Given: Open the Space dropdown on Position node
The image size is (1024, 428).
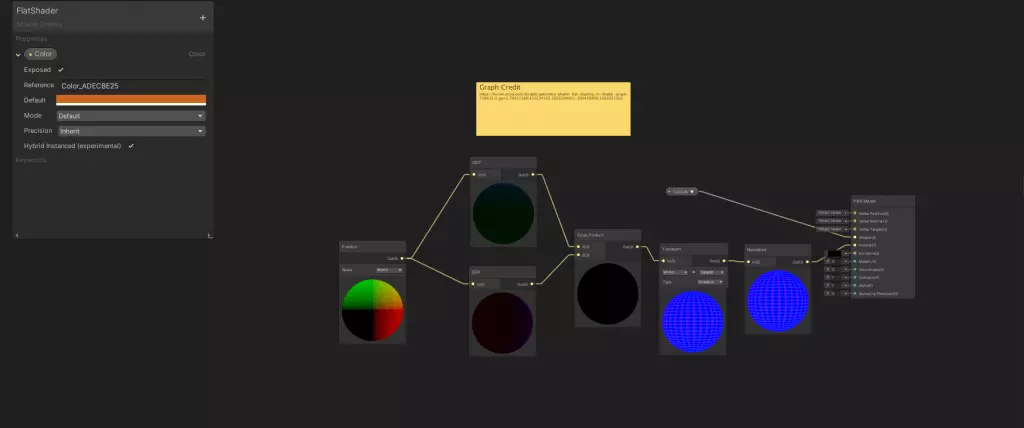Looking at the screenshot, I should tap(382, 269).
